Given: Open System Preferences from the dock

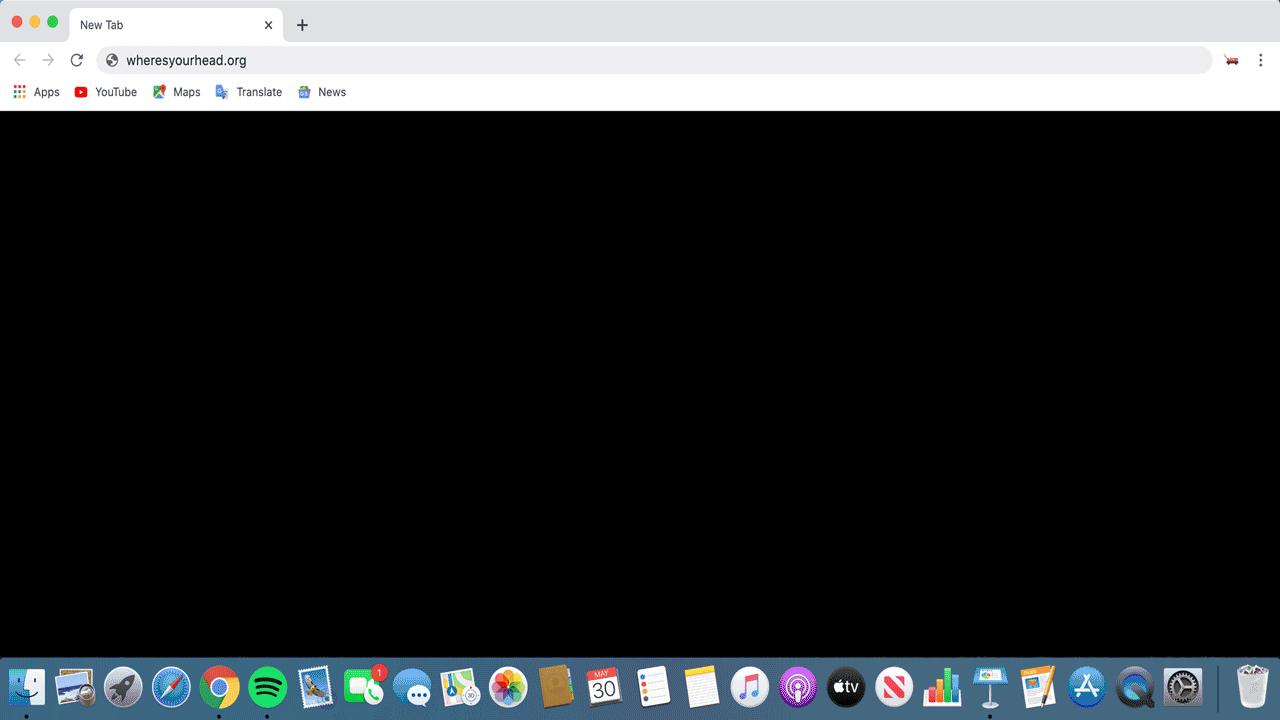Looking at the screenshot, I should coord(1183,687).
